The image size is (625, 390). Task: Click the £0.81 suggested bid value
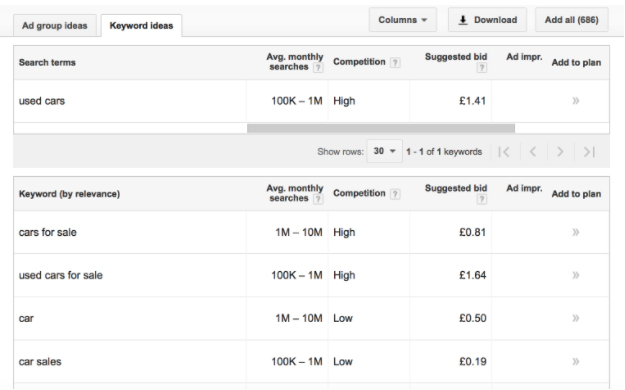[x=472, y=232]
